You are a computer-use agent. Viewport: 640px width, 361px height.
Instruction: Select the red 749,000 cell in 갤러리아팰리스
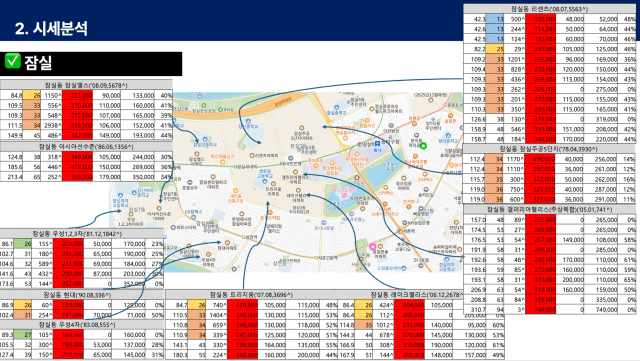point(541,310)
